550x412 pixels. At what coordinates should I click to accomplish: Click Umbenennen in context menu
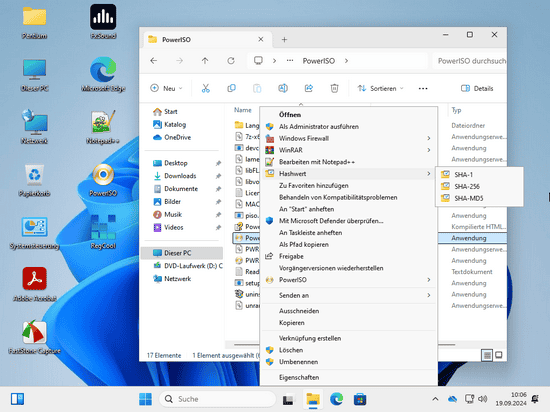click(350, 362)
